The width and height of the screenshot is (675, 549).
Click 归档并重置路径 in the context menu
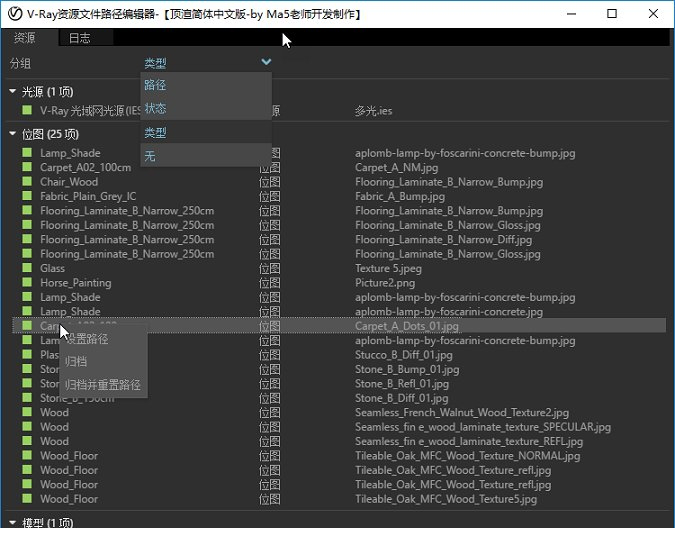(103, 385)
